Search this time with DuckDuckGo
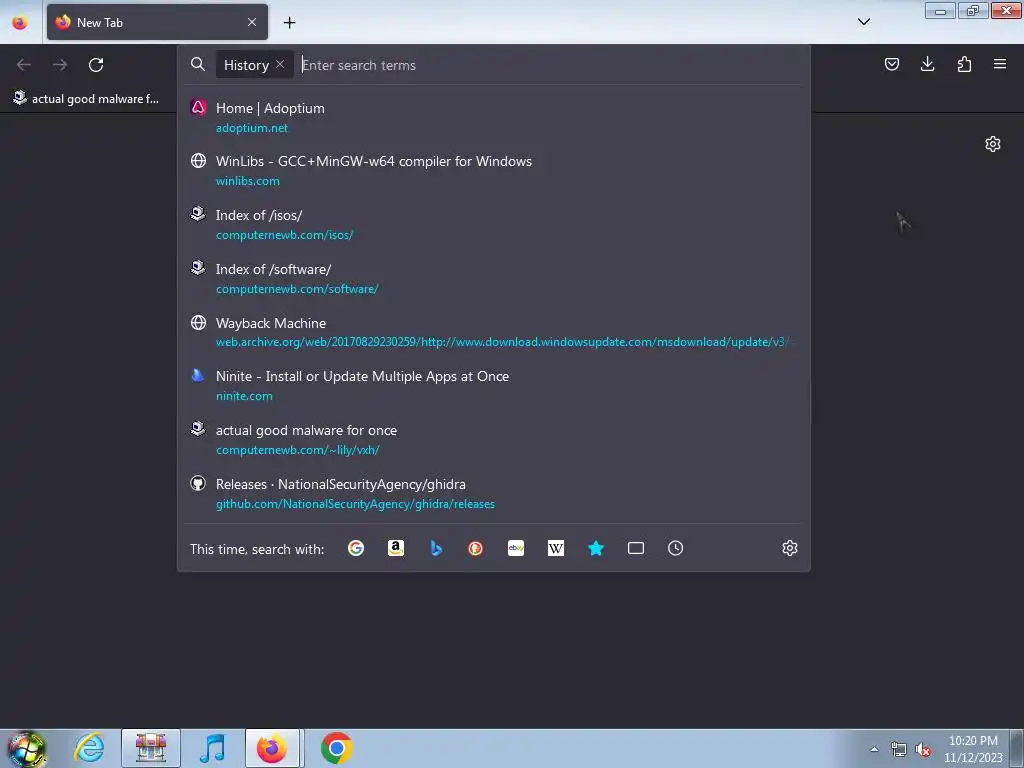This screenshot has height=768, width=1024. click(x=475, y=548)
